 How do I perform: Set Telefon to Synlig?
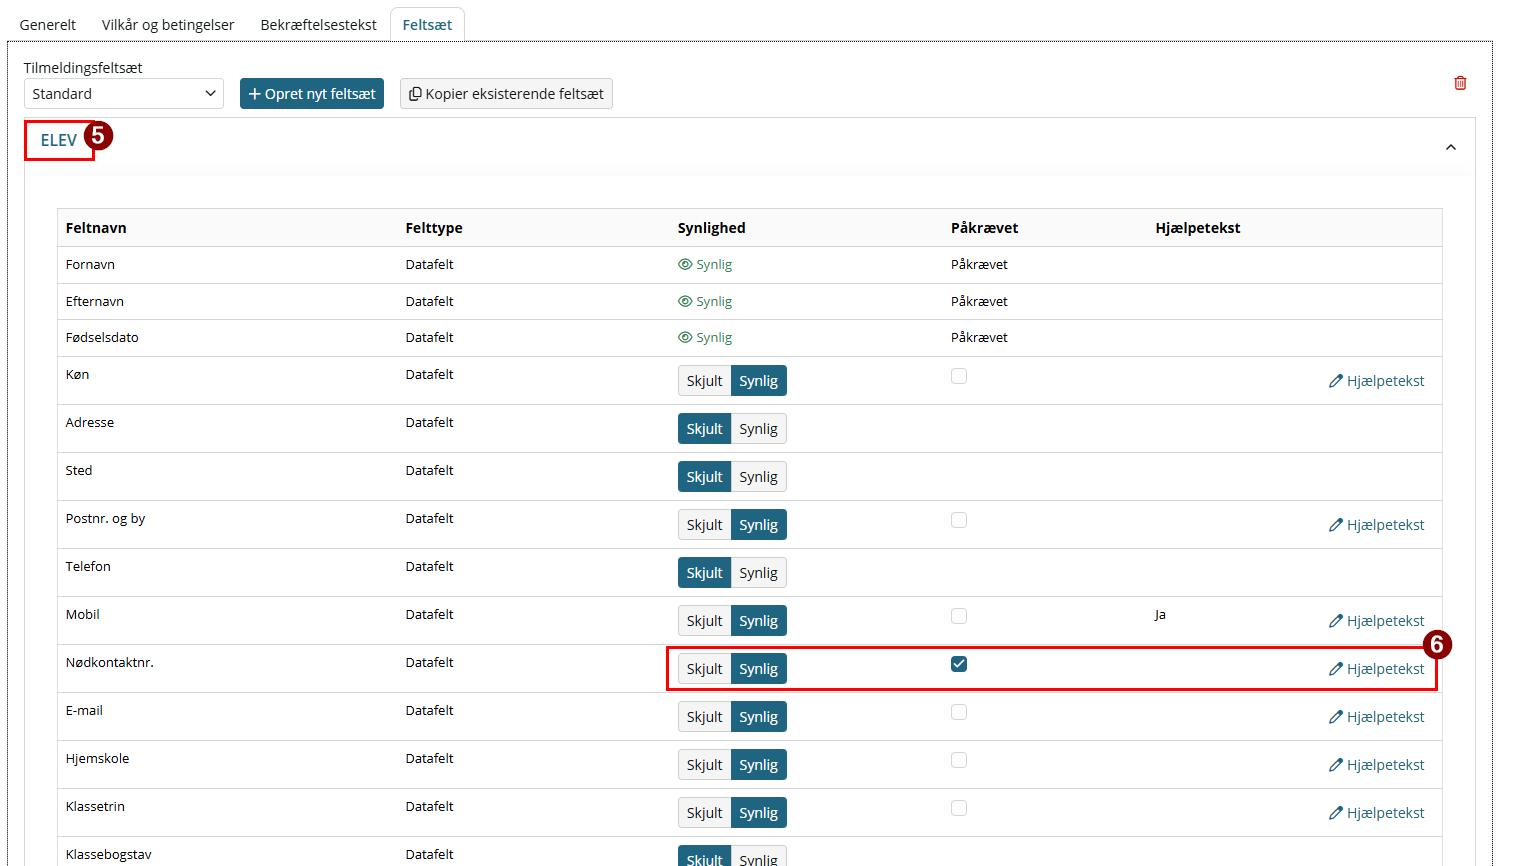(x=759, y=573)
